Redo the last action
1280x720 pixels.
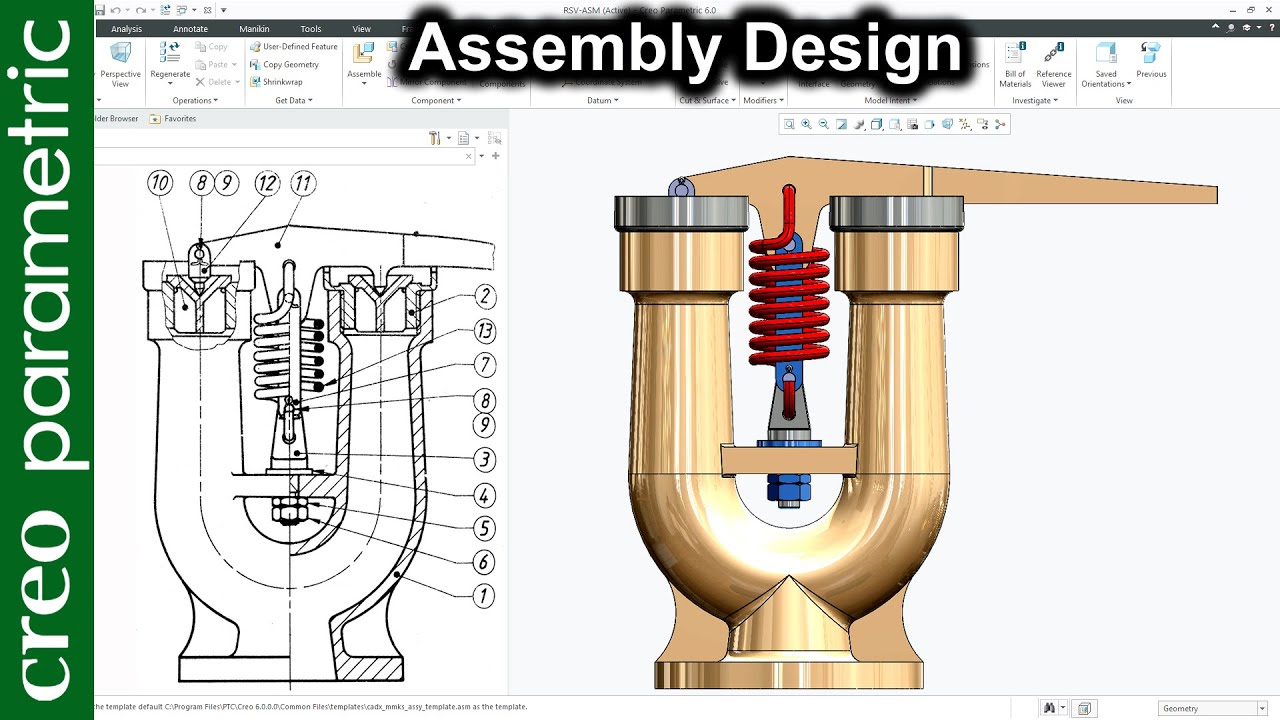tap(141, 10)
